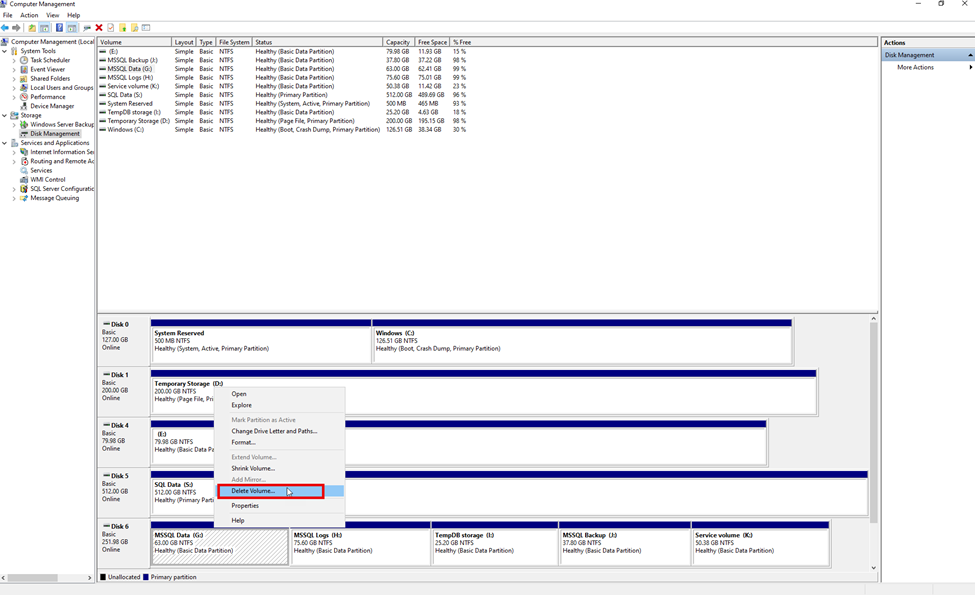Screen dimensions: 975x595
Task: Click the black Unallocated legend swatch
Action: [x=103, y=577]
